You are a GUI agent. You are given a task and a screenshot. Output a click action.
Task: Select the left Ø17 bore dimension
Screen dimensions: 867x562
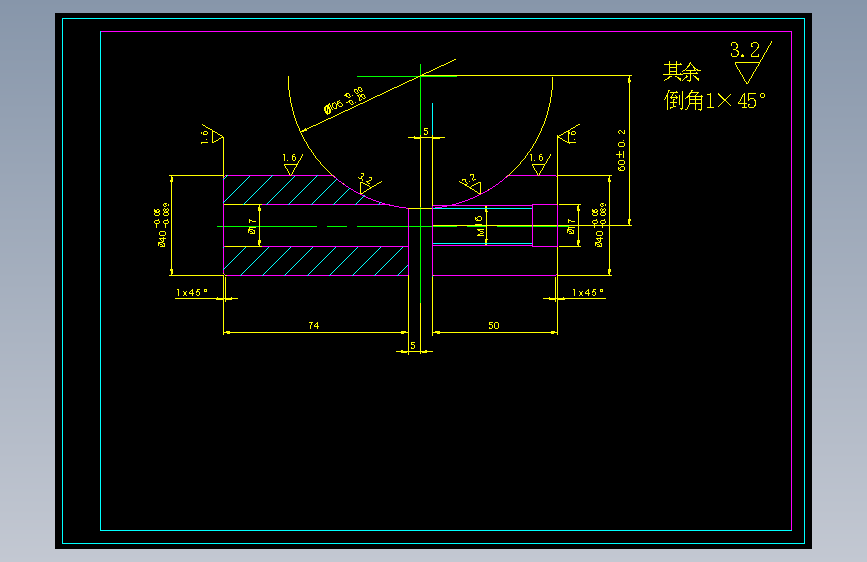coord(252,226)
